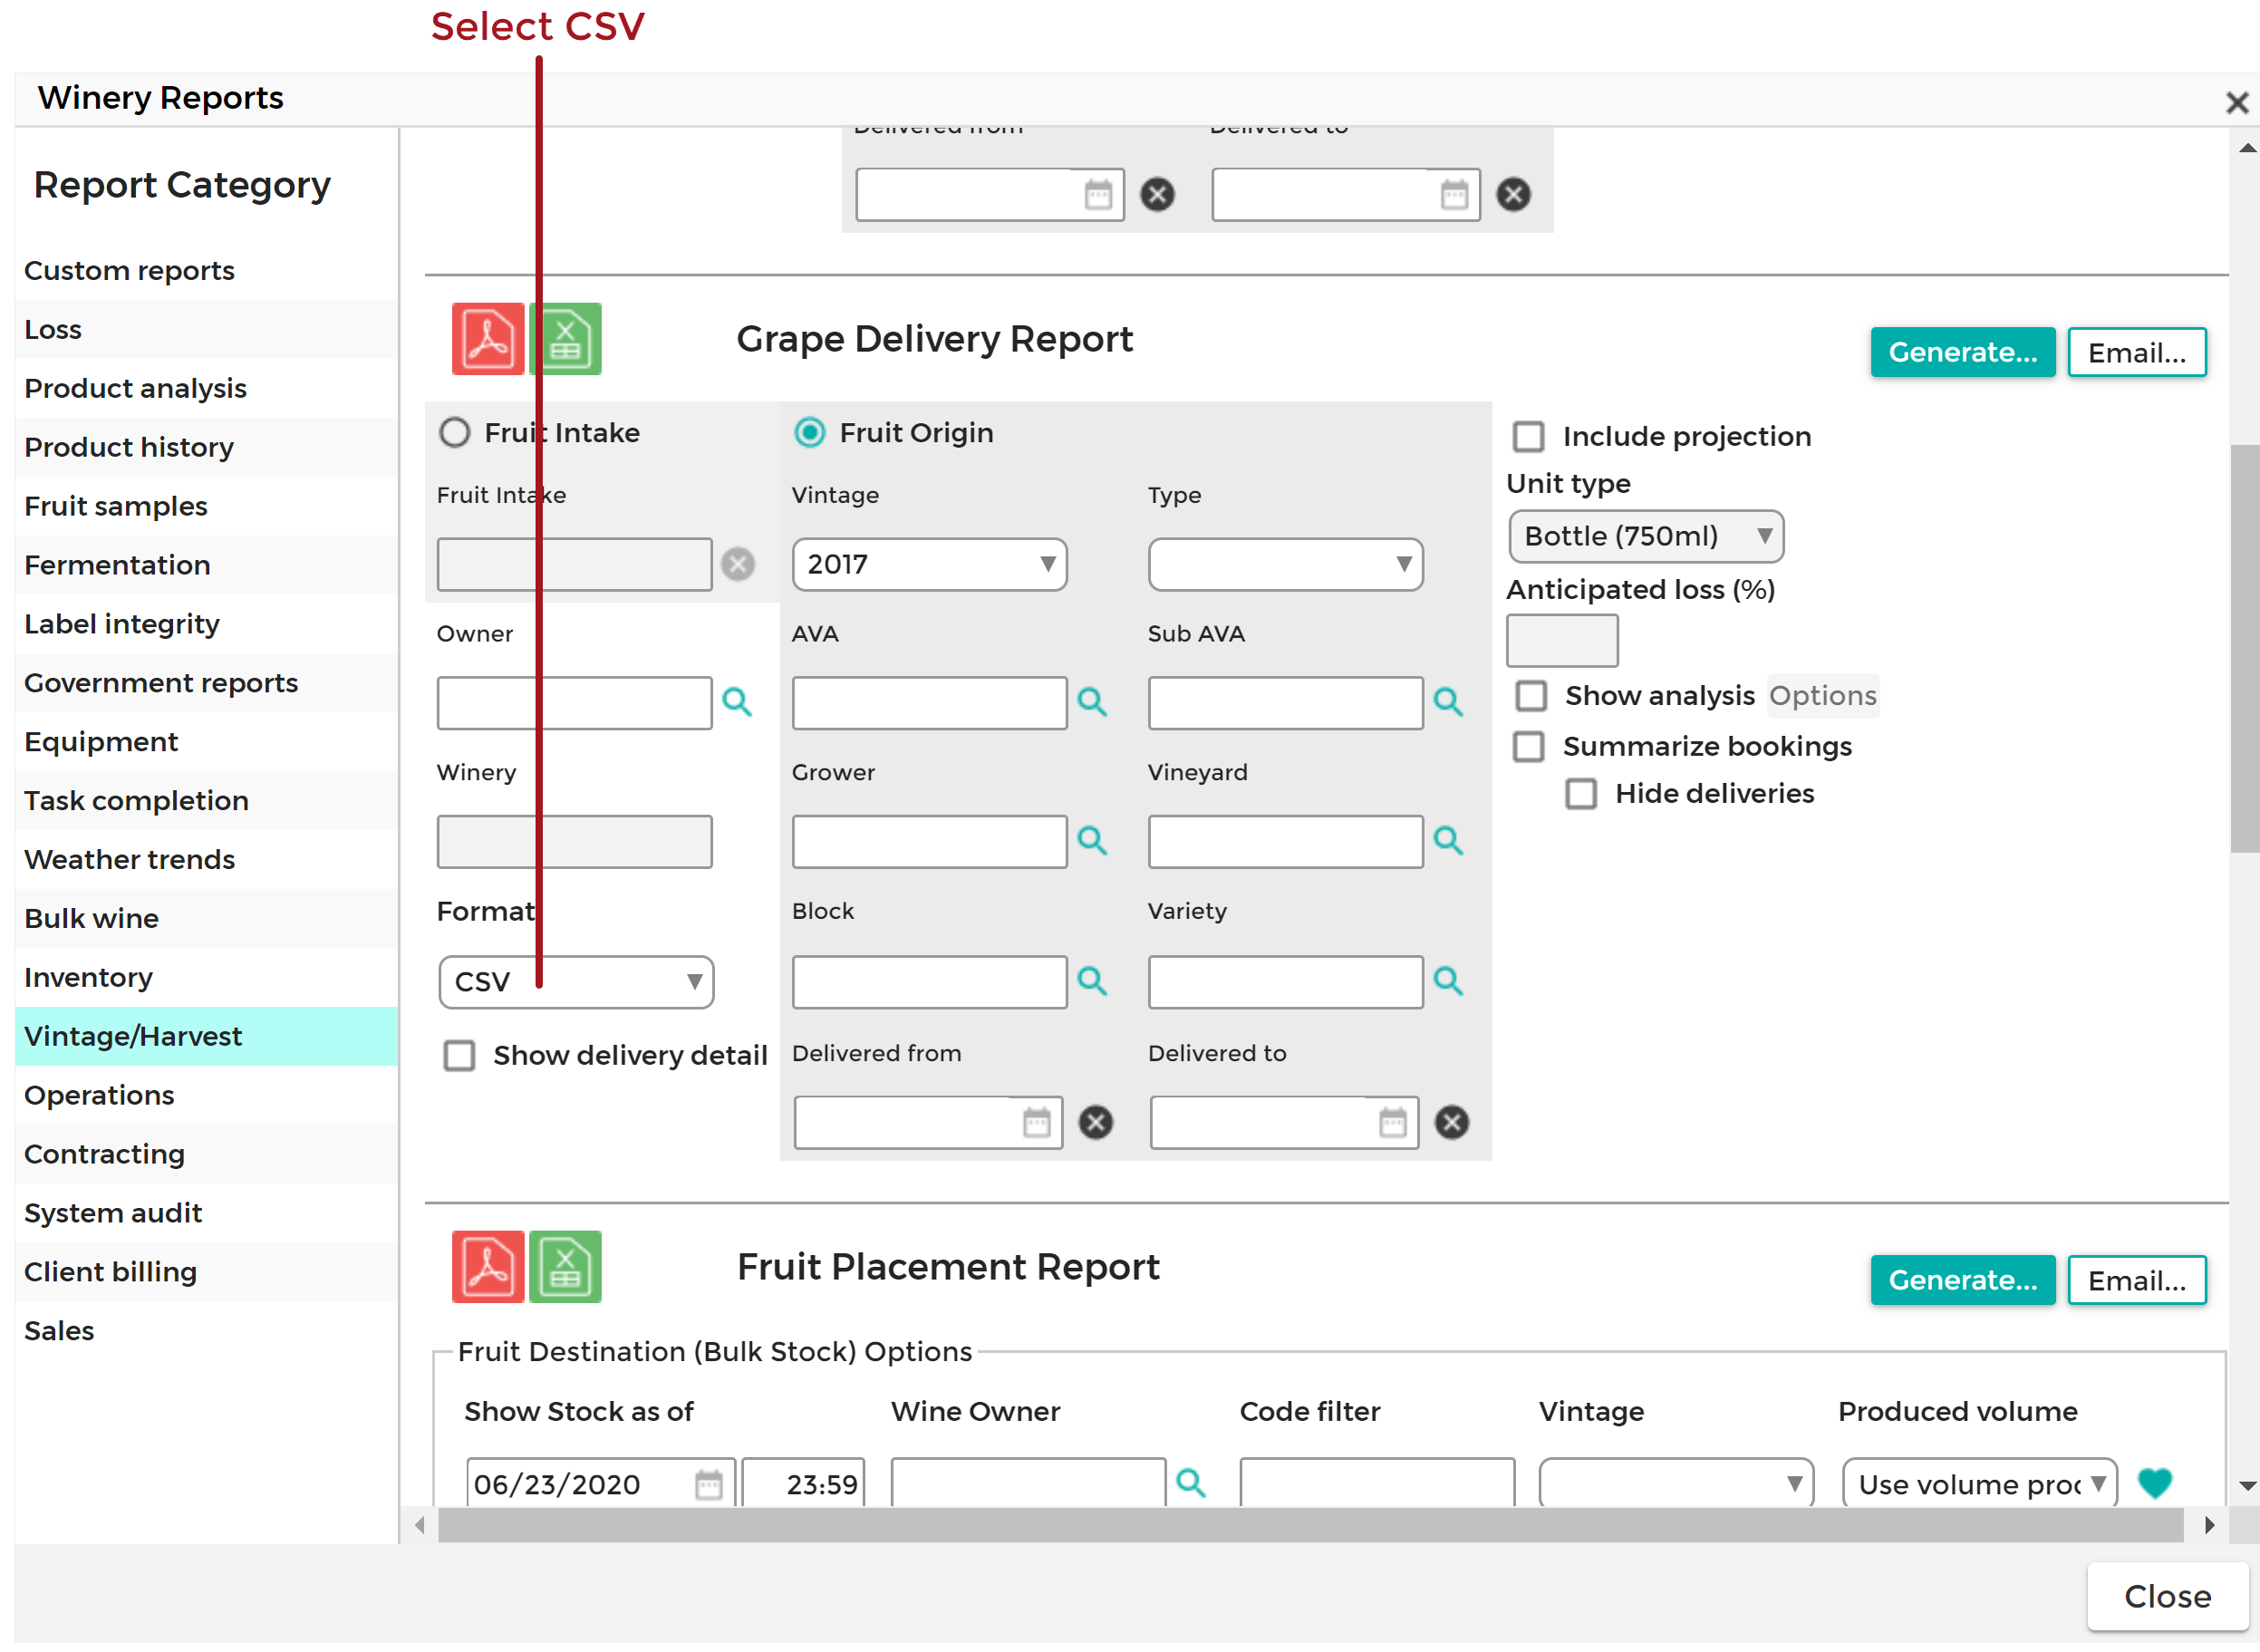Clear the Grape Delivery Delivered from date
This screenshot has height=1652, width=2260.
1096,1122
